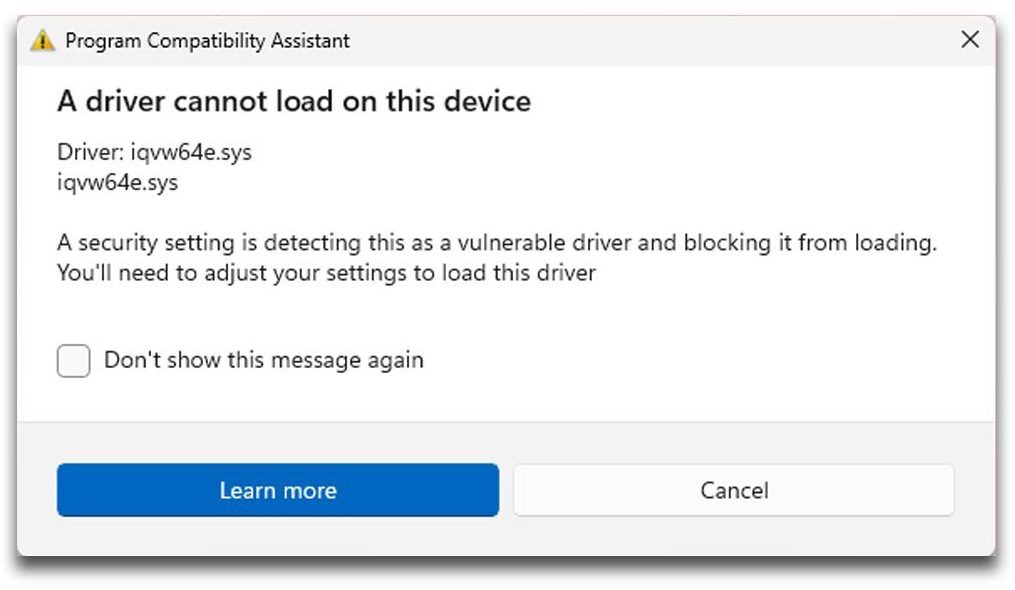
Task: Click the "You'll need to adjust your settings" line
Action: click(x=326, y=272)
